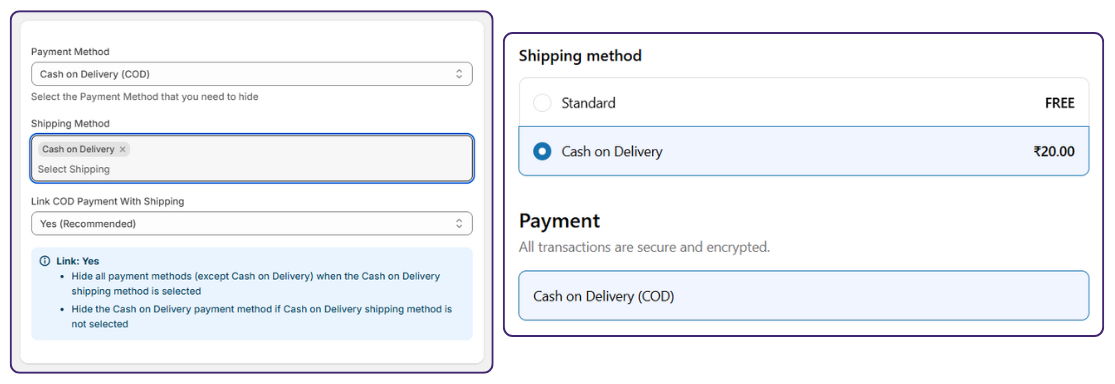Select the Cash on Delivery shipping radio
Image resolution: width=1115 pixels, height=384 pixels.
(542, 151)
